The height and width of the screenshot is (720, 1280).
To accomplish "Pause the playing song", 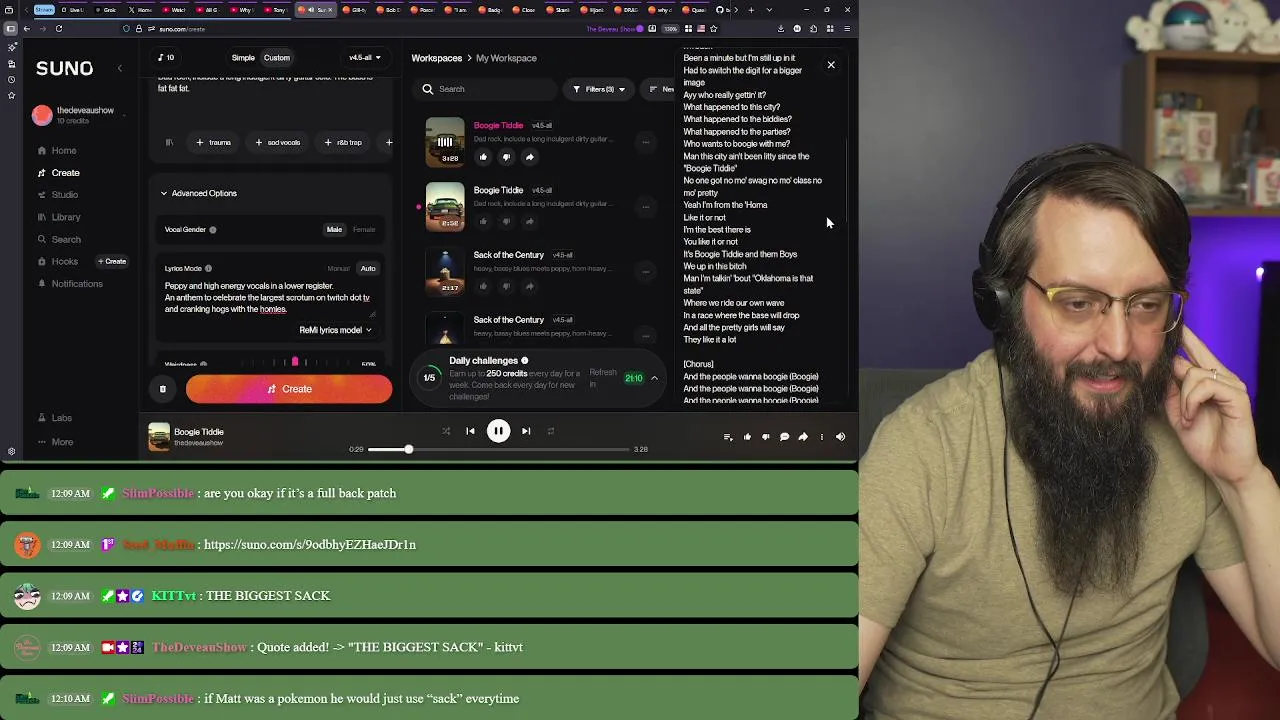I will tap(498, 431).
